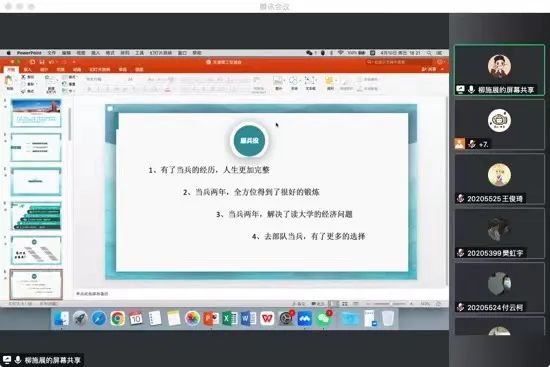Click the Paste button in ribbon
This screenshot has width=550, height=367.
[x=9, y=83]
